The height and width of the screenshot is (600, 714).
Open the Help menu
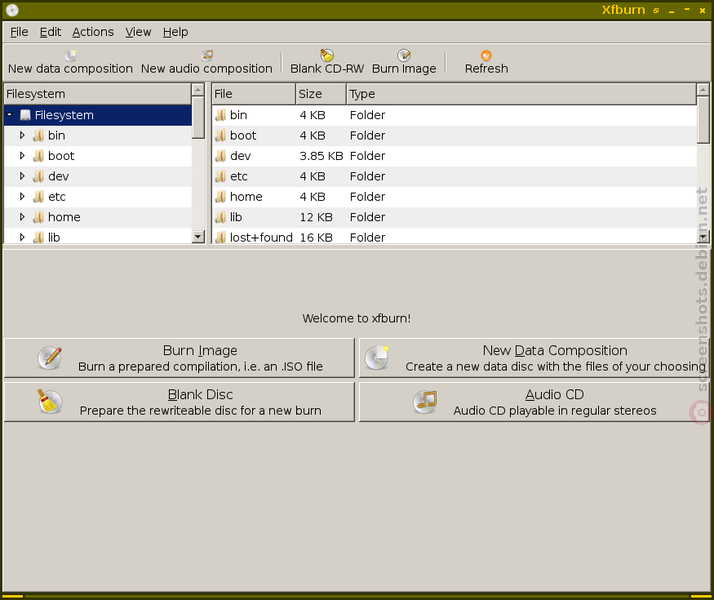[175, 32]
